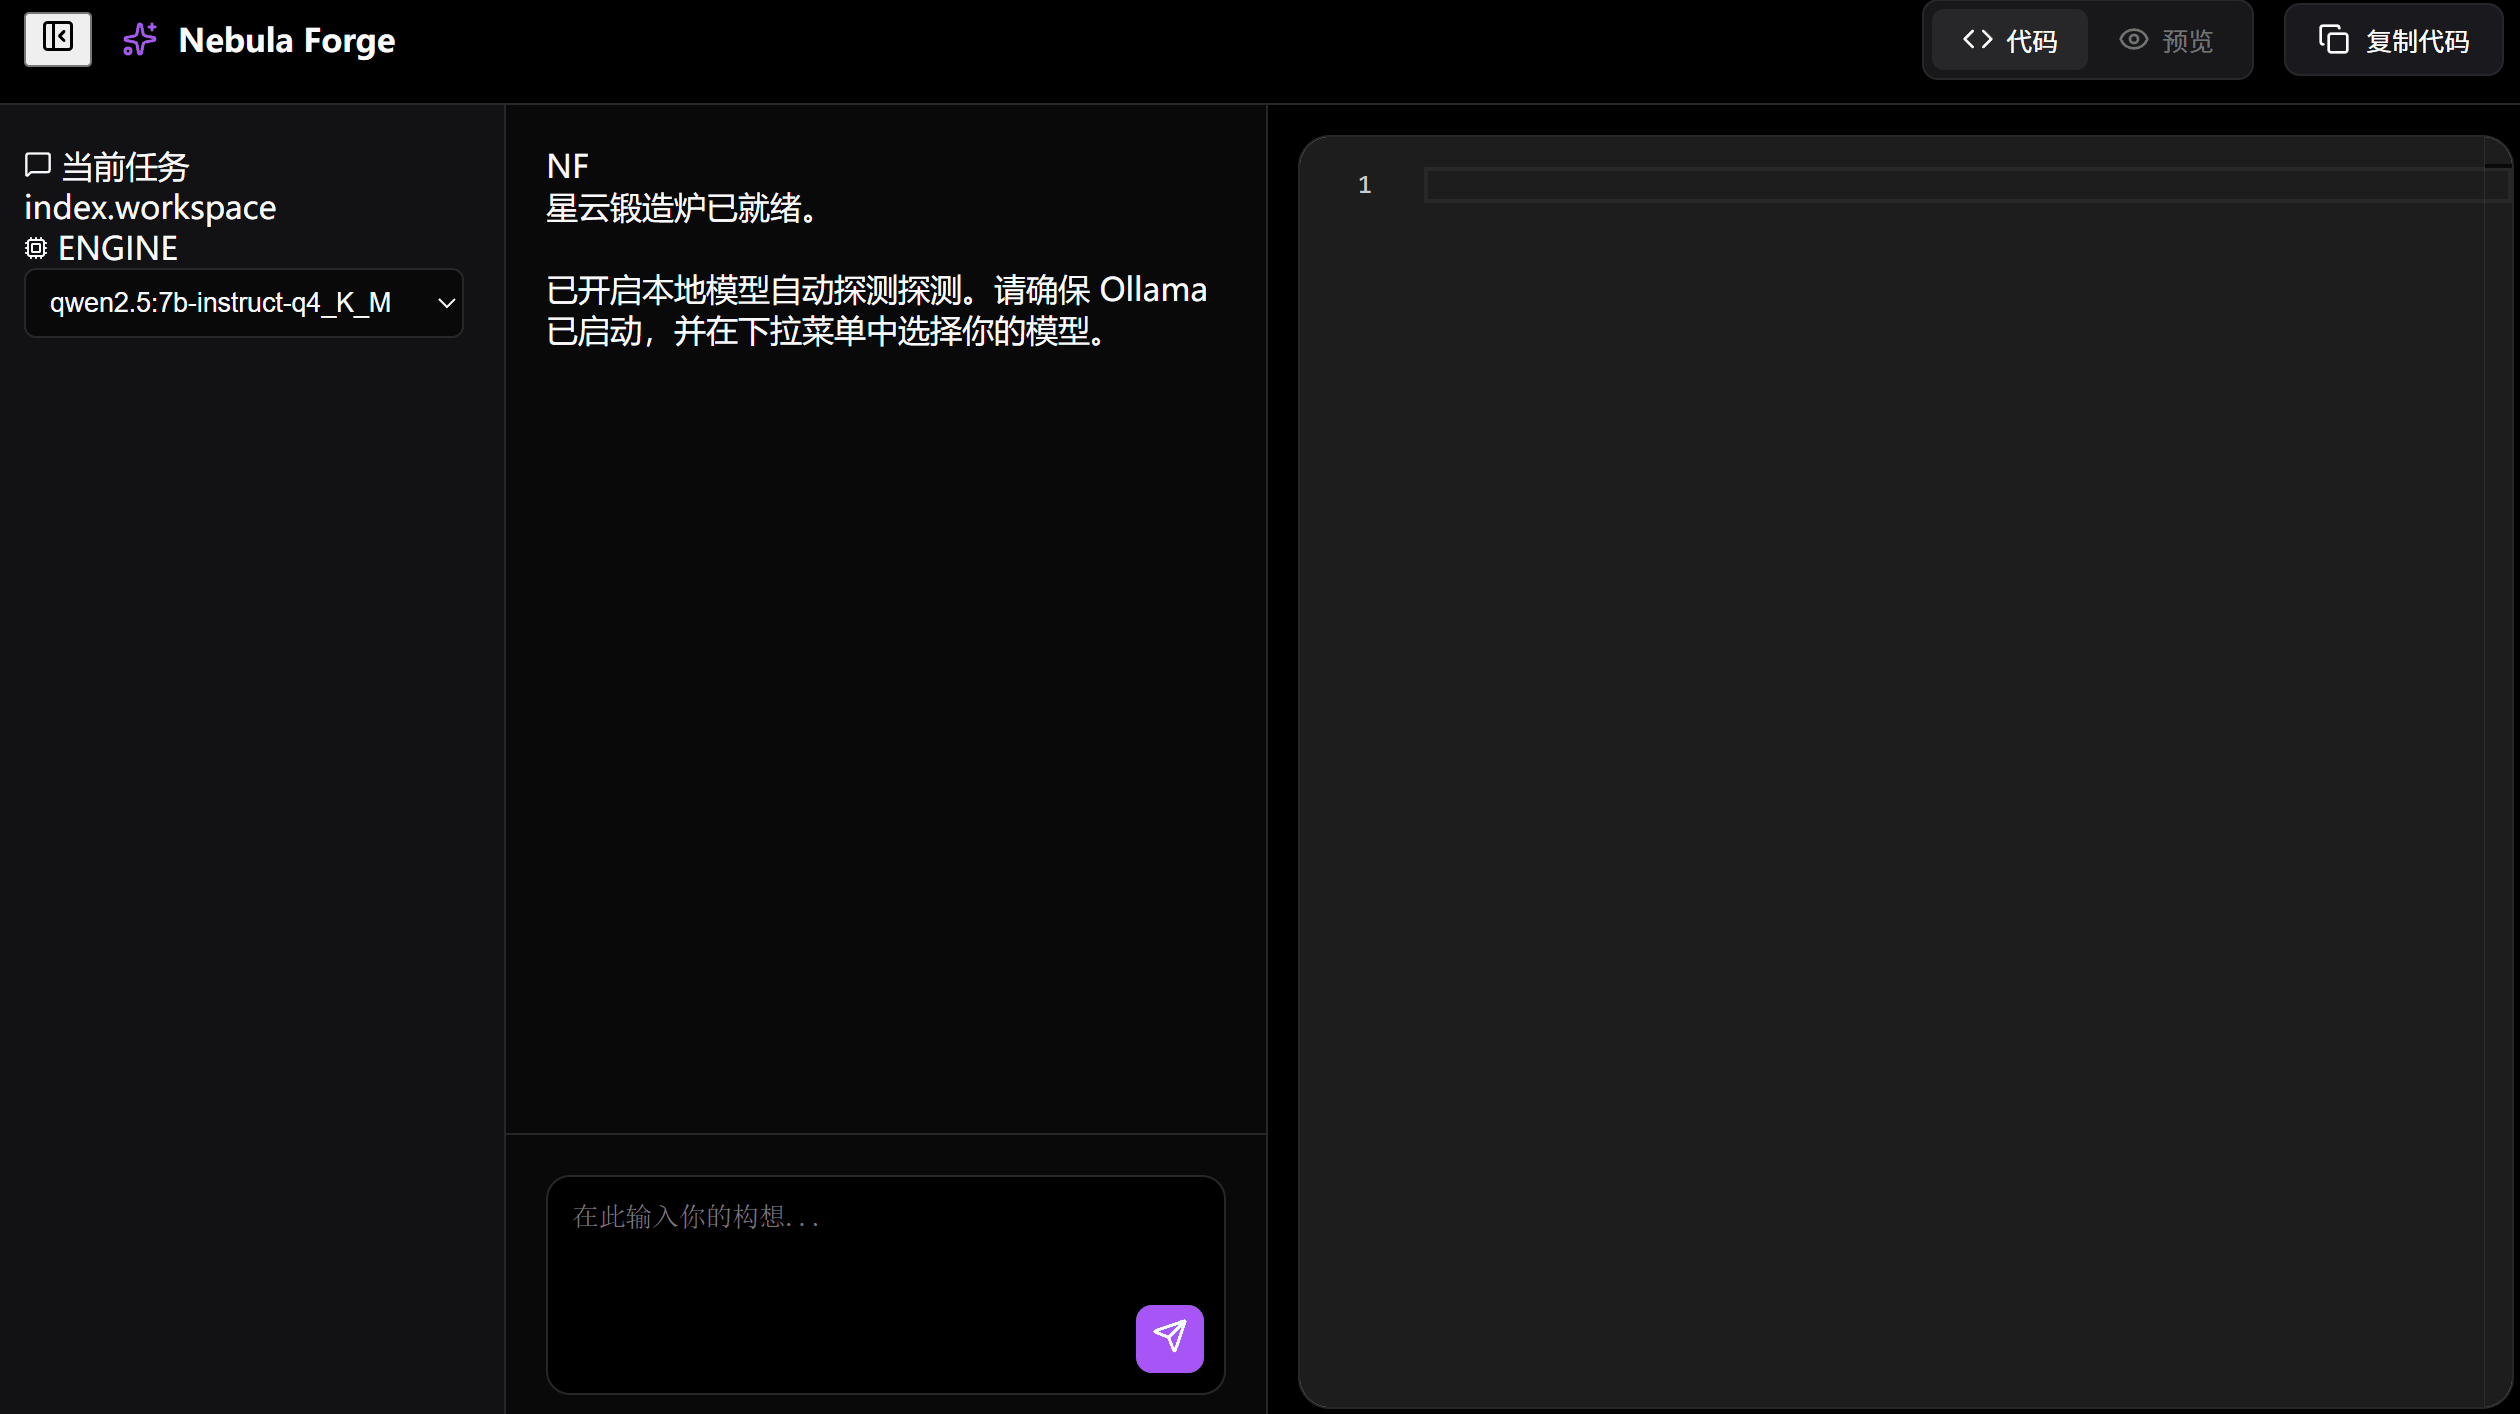
Task: Collapse sidebar with the panel toggle icon
Action: click(x=58, y=39)
